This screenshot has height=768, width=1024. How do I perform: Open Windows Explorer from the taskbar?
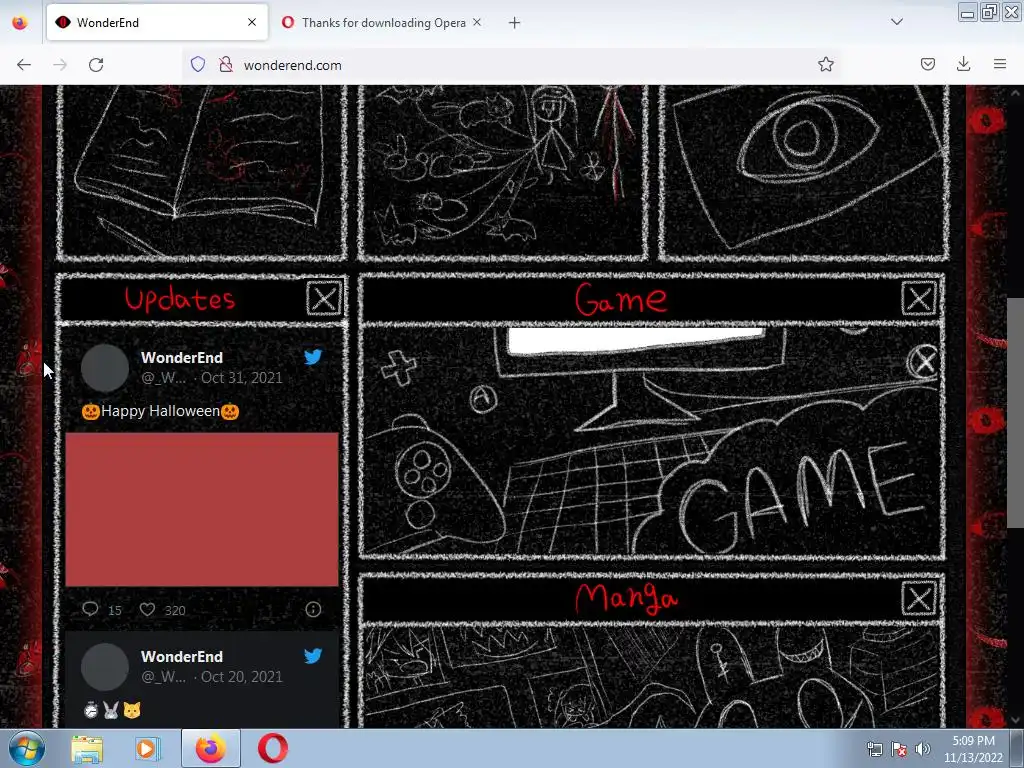point(87,749)
